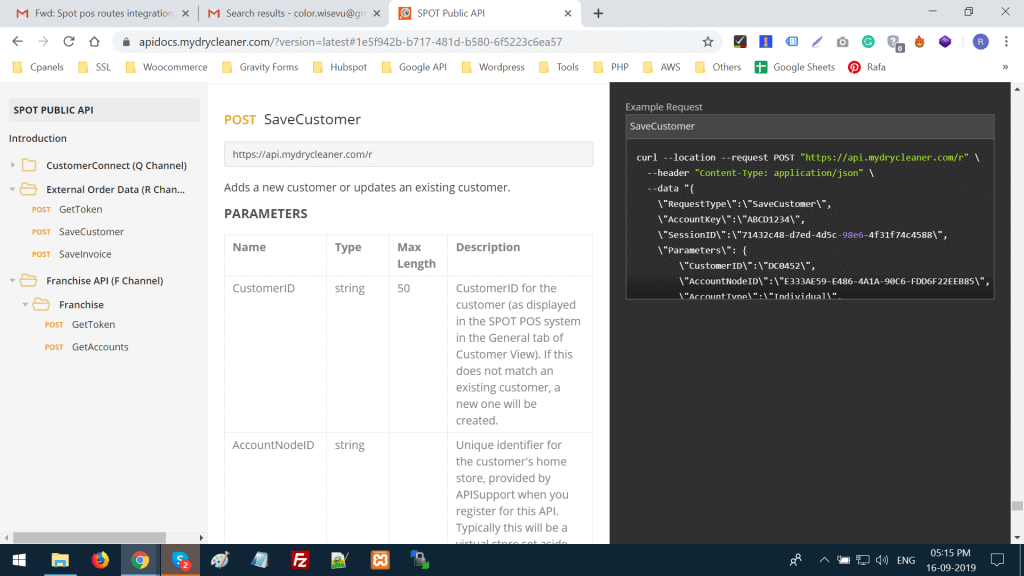This screenshot has width=1024, height=576.
Task: Select SaveCustomer in the sidebar
Action: point(91,232)
